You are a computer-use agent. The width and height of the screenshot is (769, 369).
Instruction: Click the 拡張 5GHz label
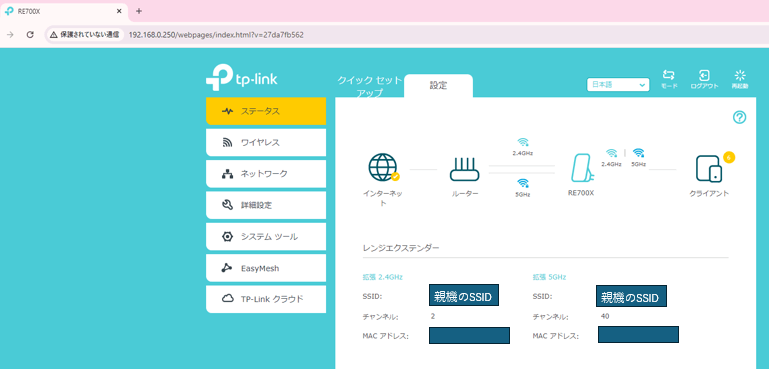click(x=549, y=277)
